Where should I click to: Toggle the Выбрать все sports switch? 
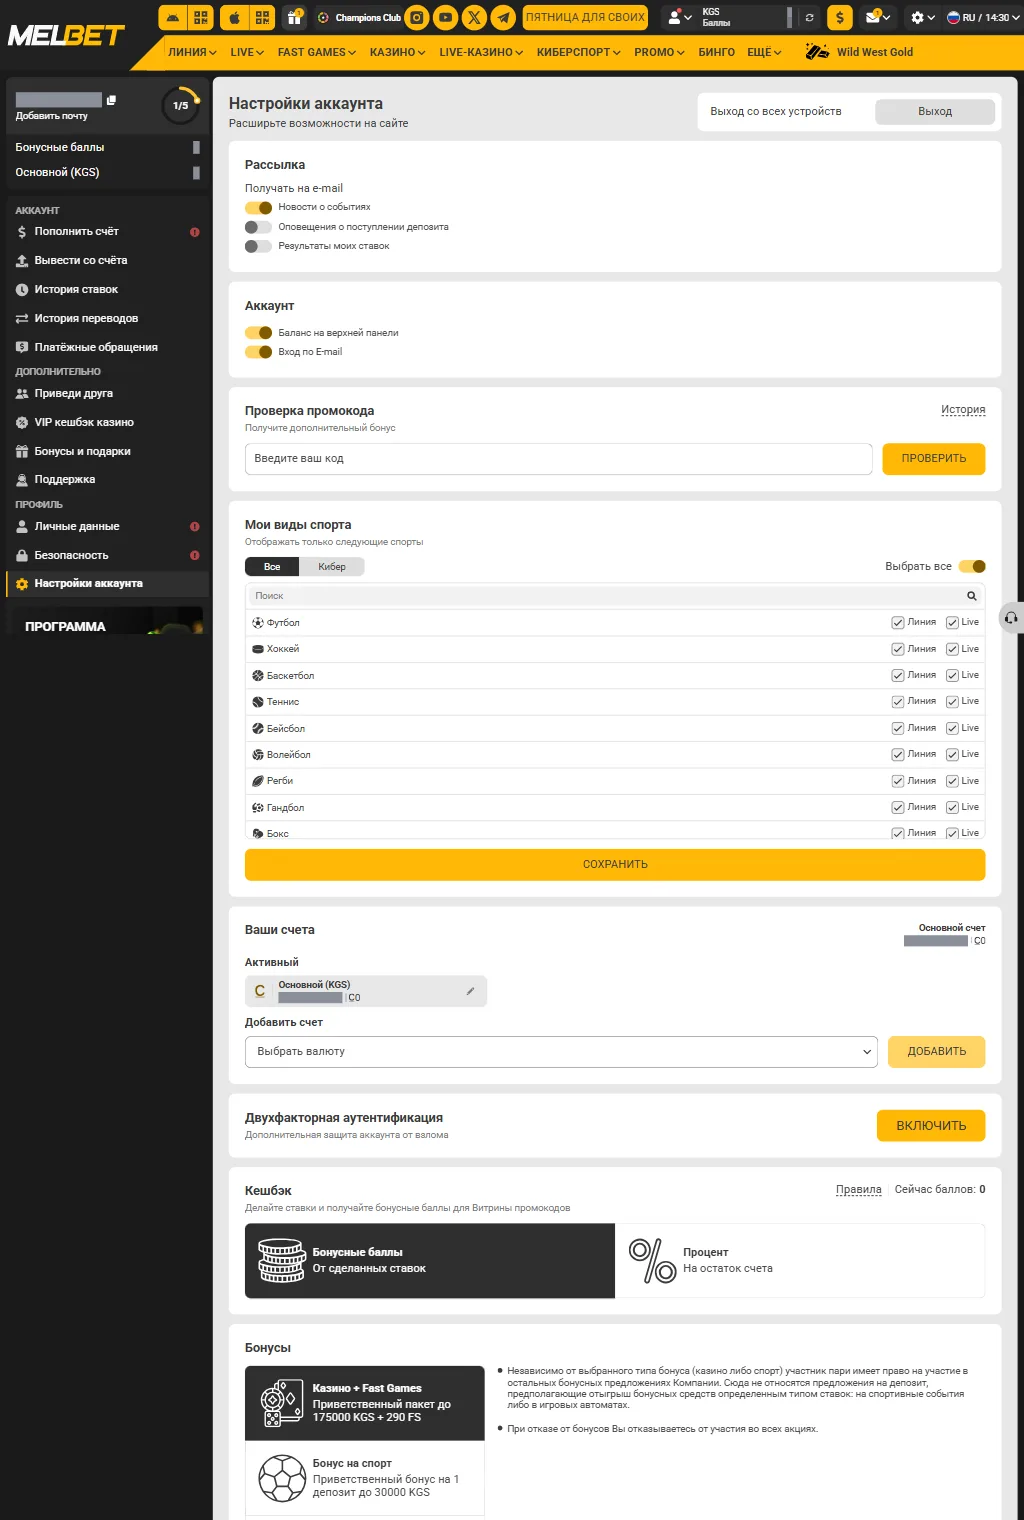point(972,566)
